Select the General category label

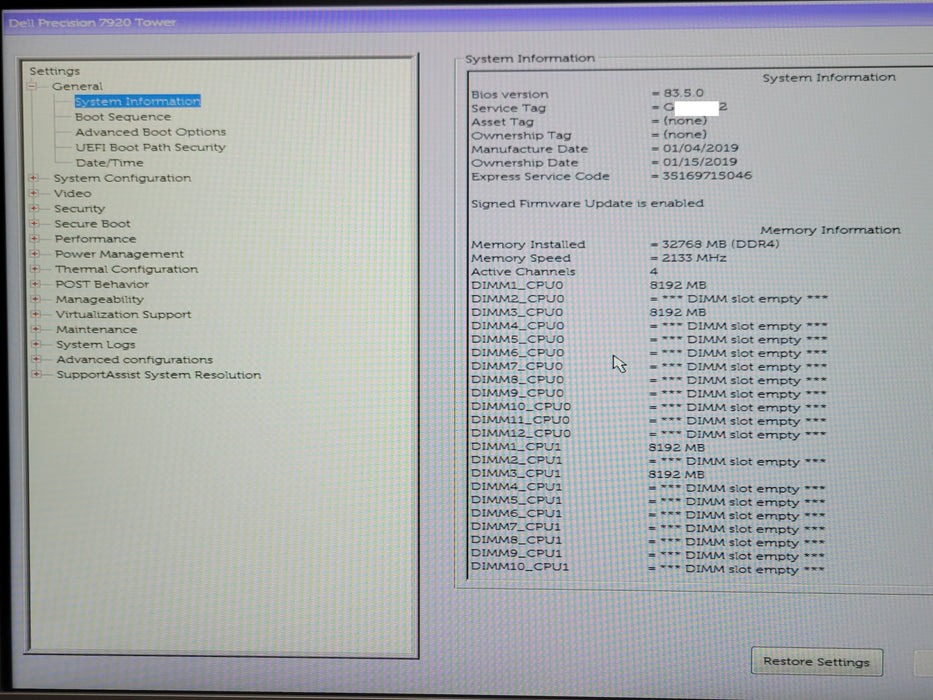(77, 86)
